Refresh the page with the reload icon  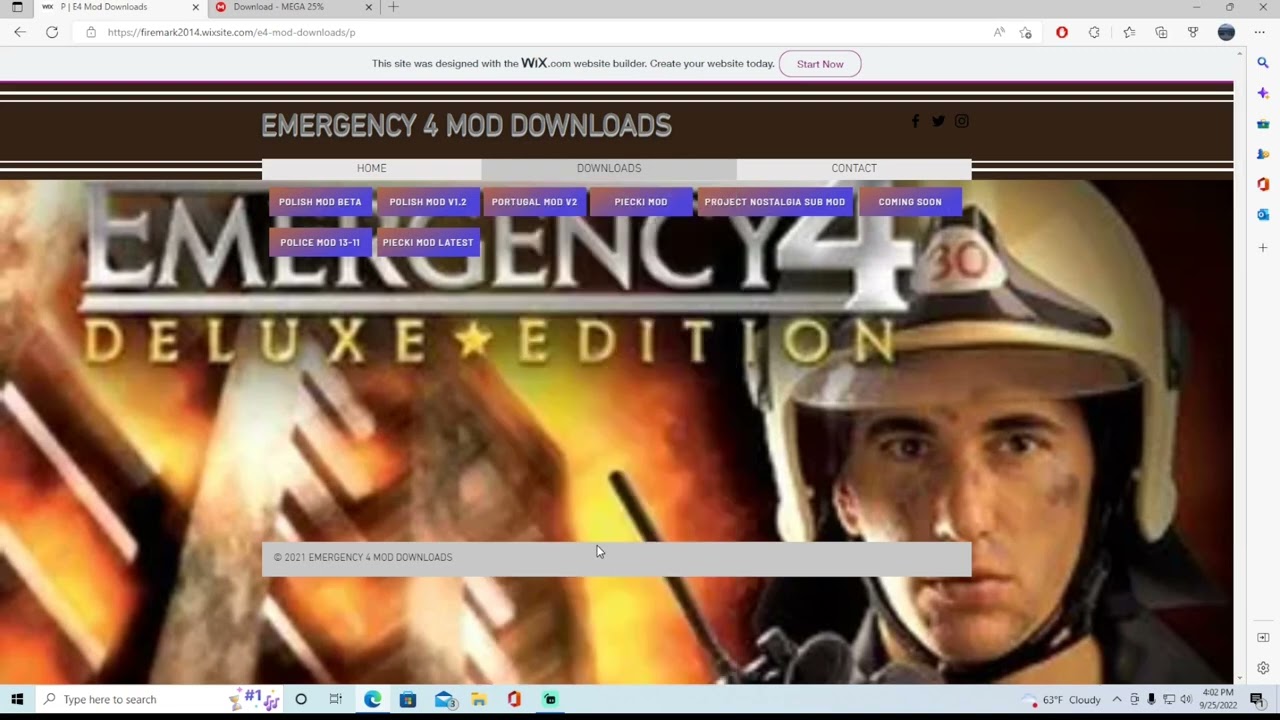(x=52, y=32)
